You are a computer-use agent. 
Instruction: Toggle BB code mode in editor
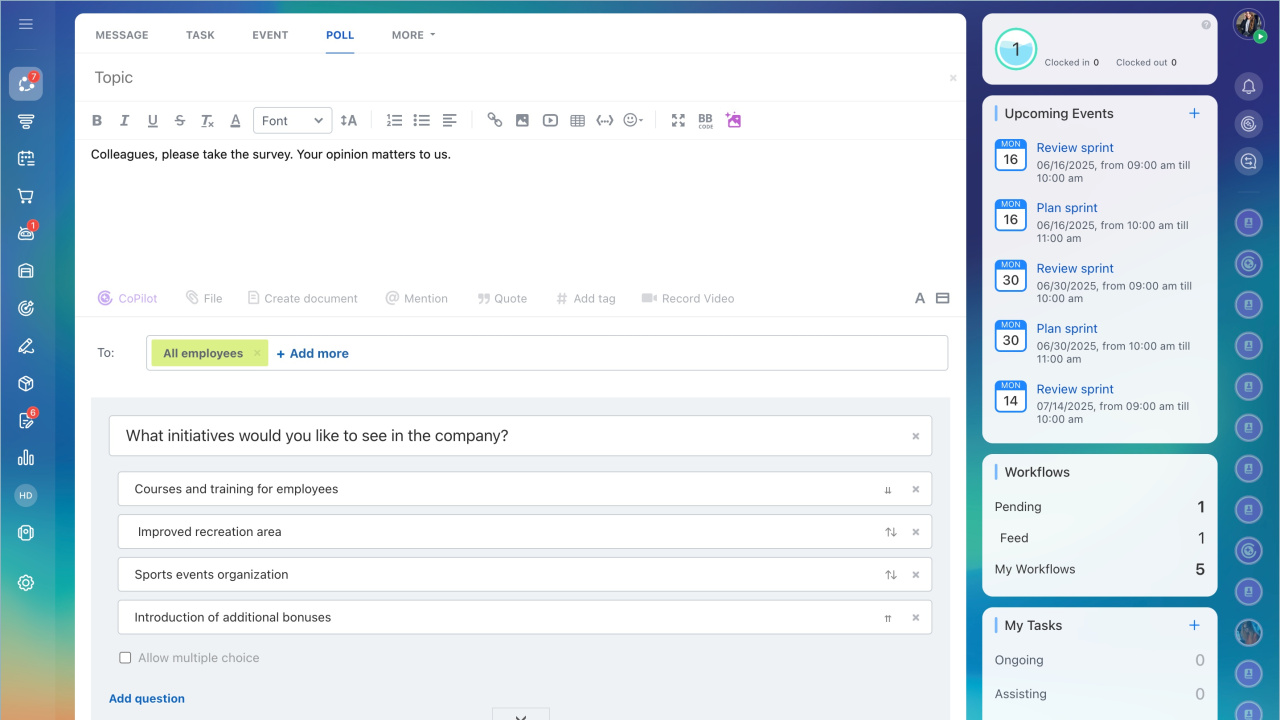[x=705, y=120]
